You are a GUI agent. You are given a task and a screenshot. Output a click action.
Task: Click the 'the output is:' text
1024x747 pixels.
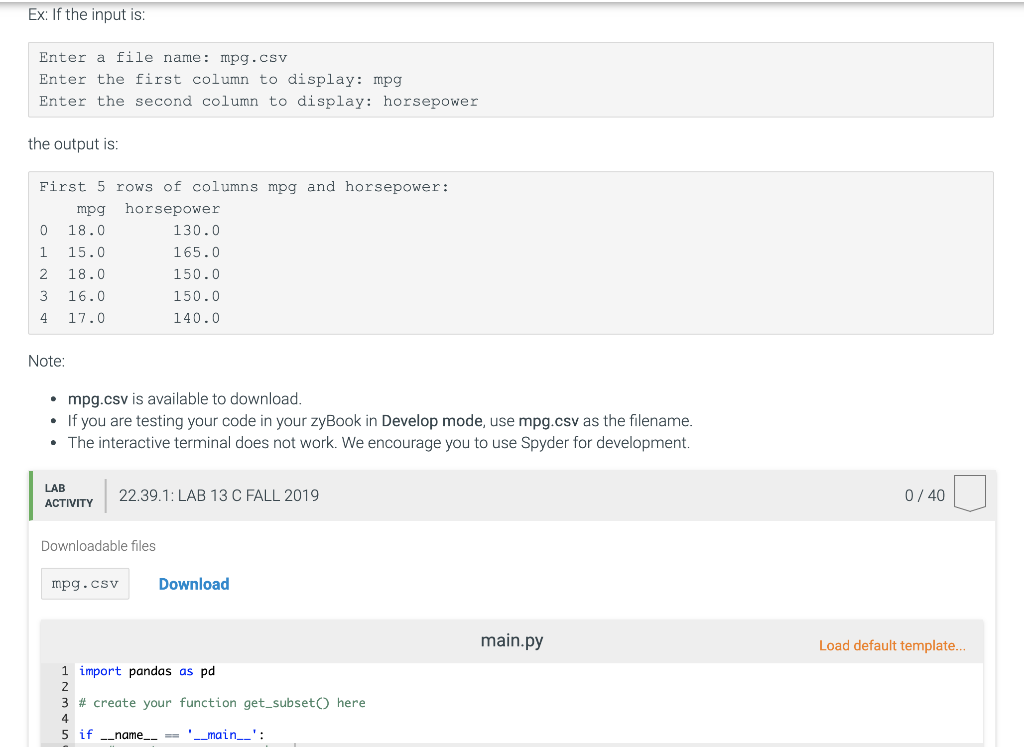pyautogui.click(x=73, y=144)
